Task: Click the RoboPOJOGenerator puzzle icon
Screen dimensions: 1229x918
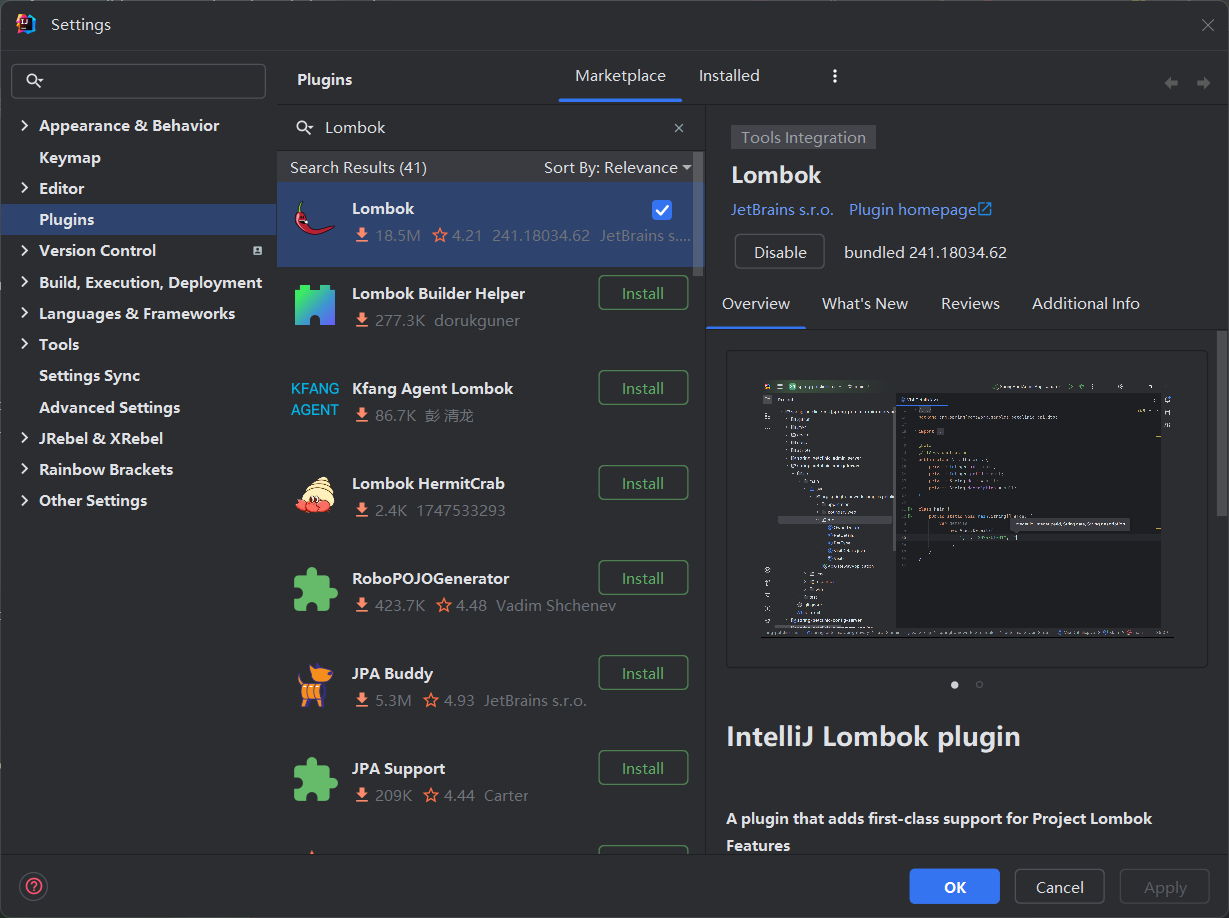Action: 315,590
